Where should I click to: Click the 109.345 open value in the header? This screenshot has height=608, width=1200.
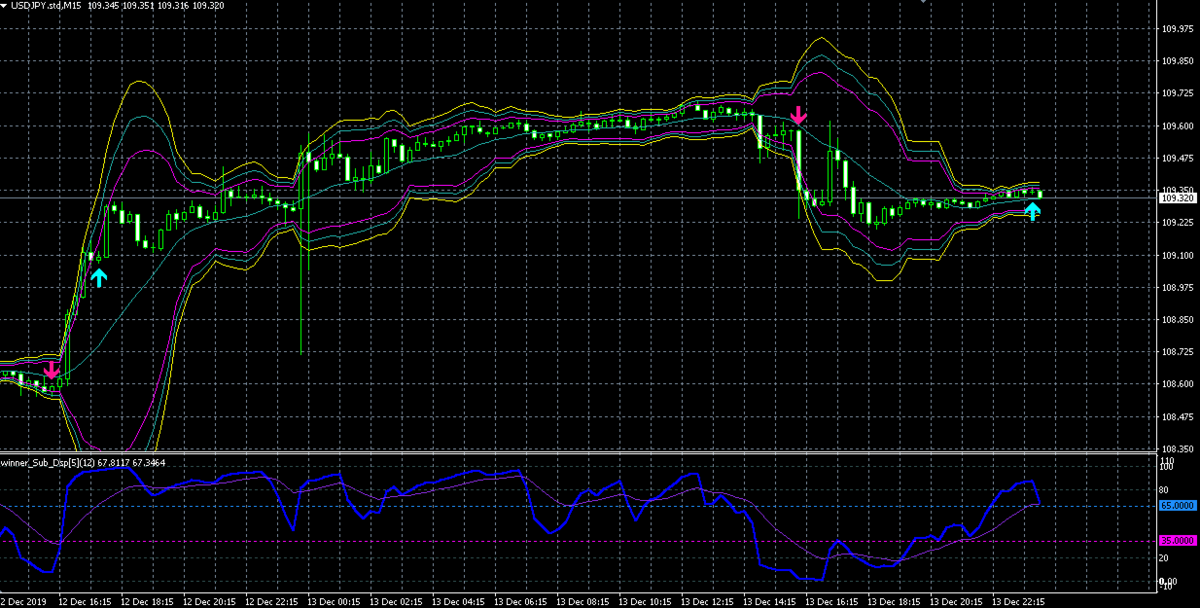pyautogui.click(x=104, y=6)
